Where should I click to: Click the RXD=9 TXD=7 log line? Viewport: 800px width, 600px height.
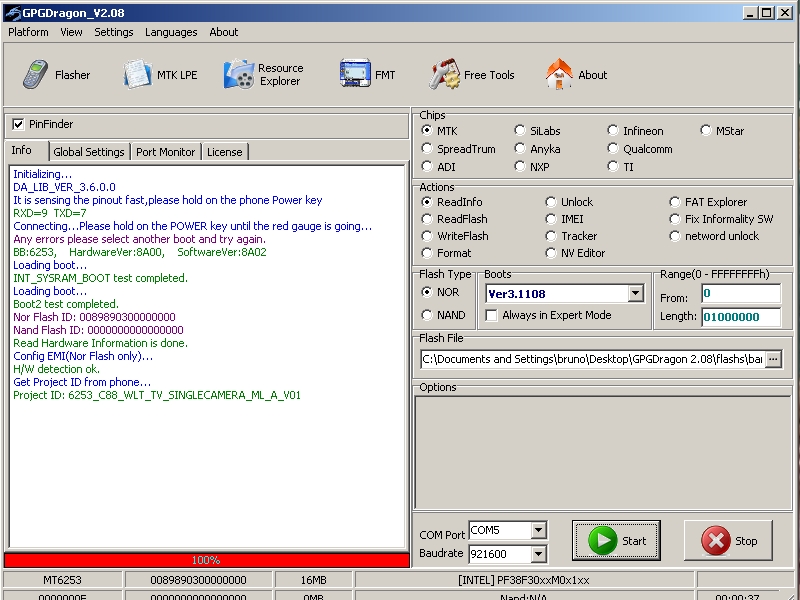click(x=49, y=213)
